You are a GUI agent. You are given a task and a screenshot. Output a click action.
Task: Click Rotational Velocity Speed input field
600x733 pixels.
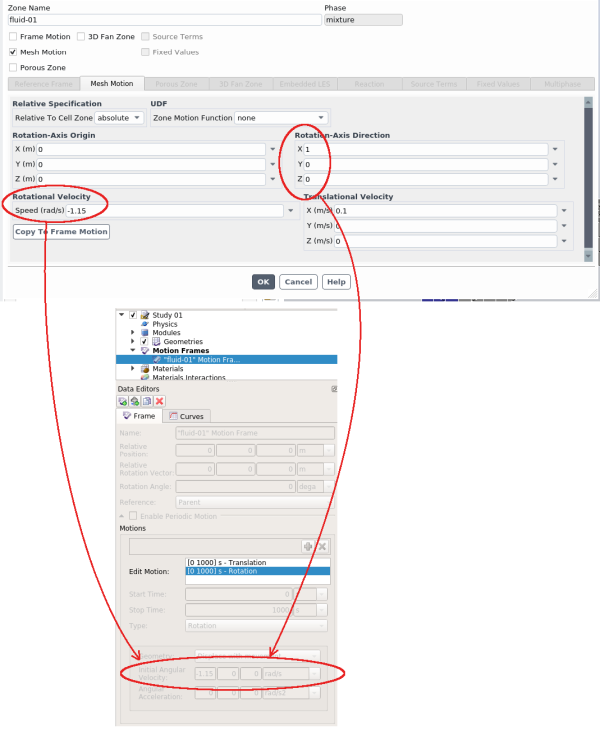pyautogui.click(x=174, y=211)
